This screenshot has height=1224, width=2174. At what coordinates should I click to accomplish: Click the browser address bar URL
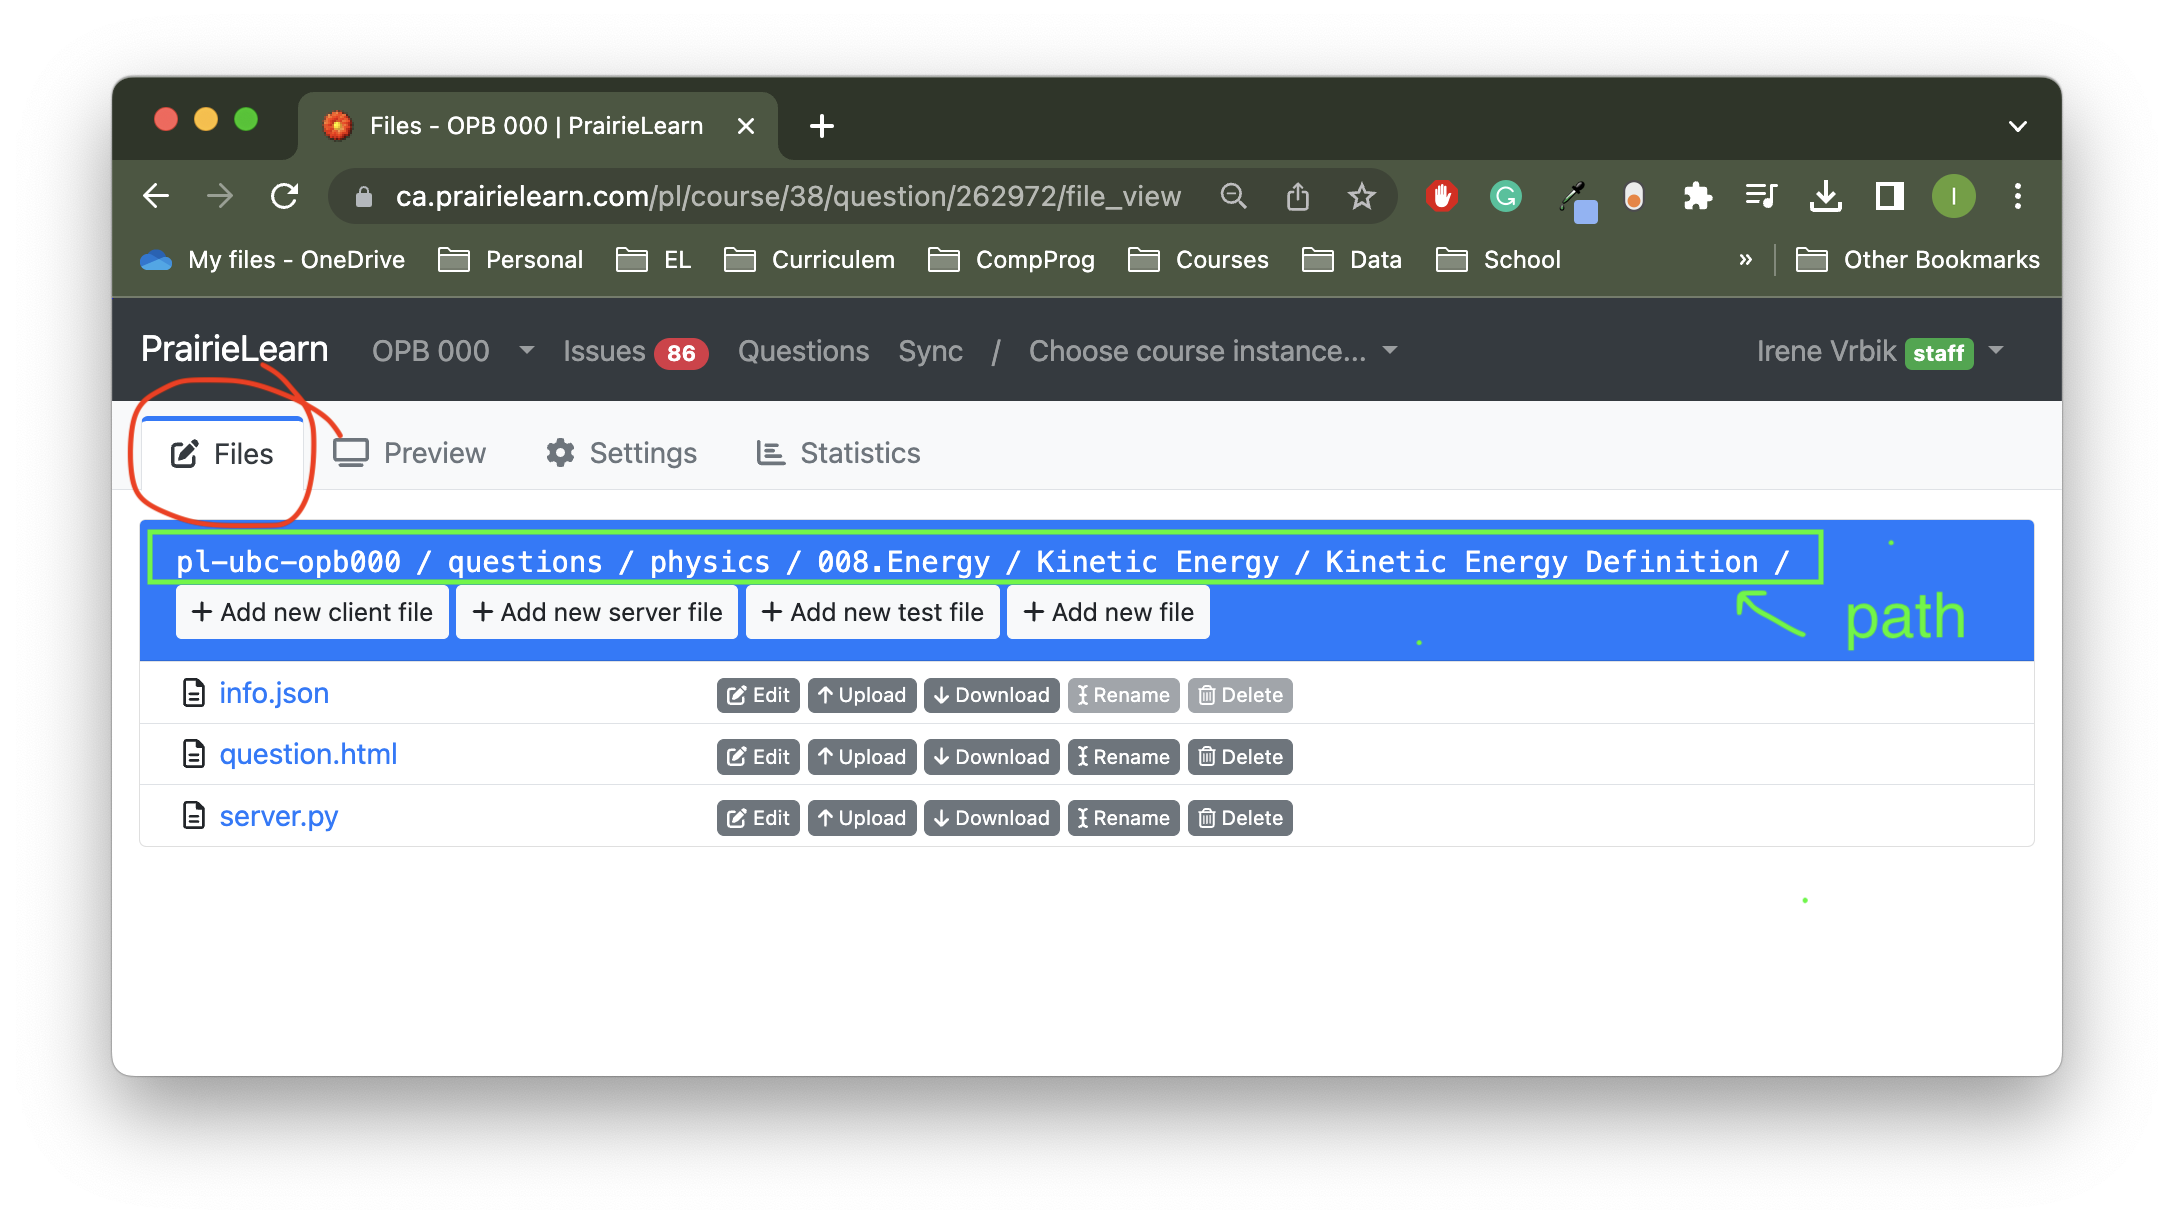pos(788,196)
